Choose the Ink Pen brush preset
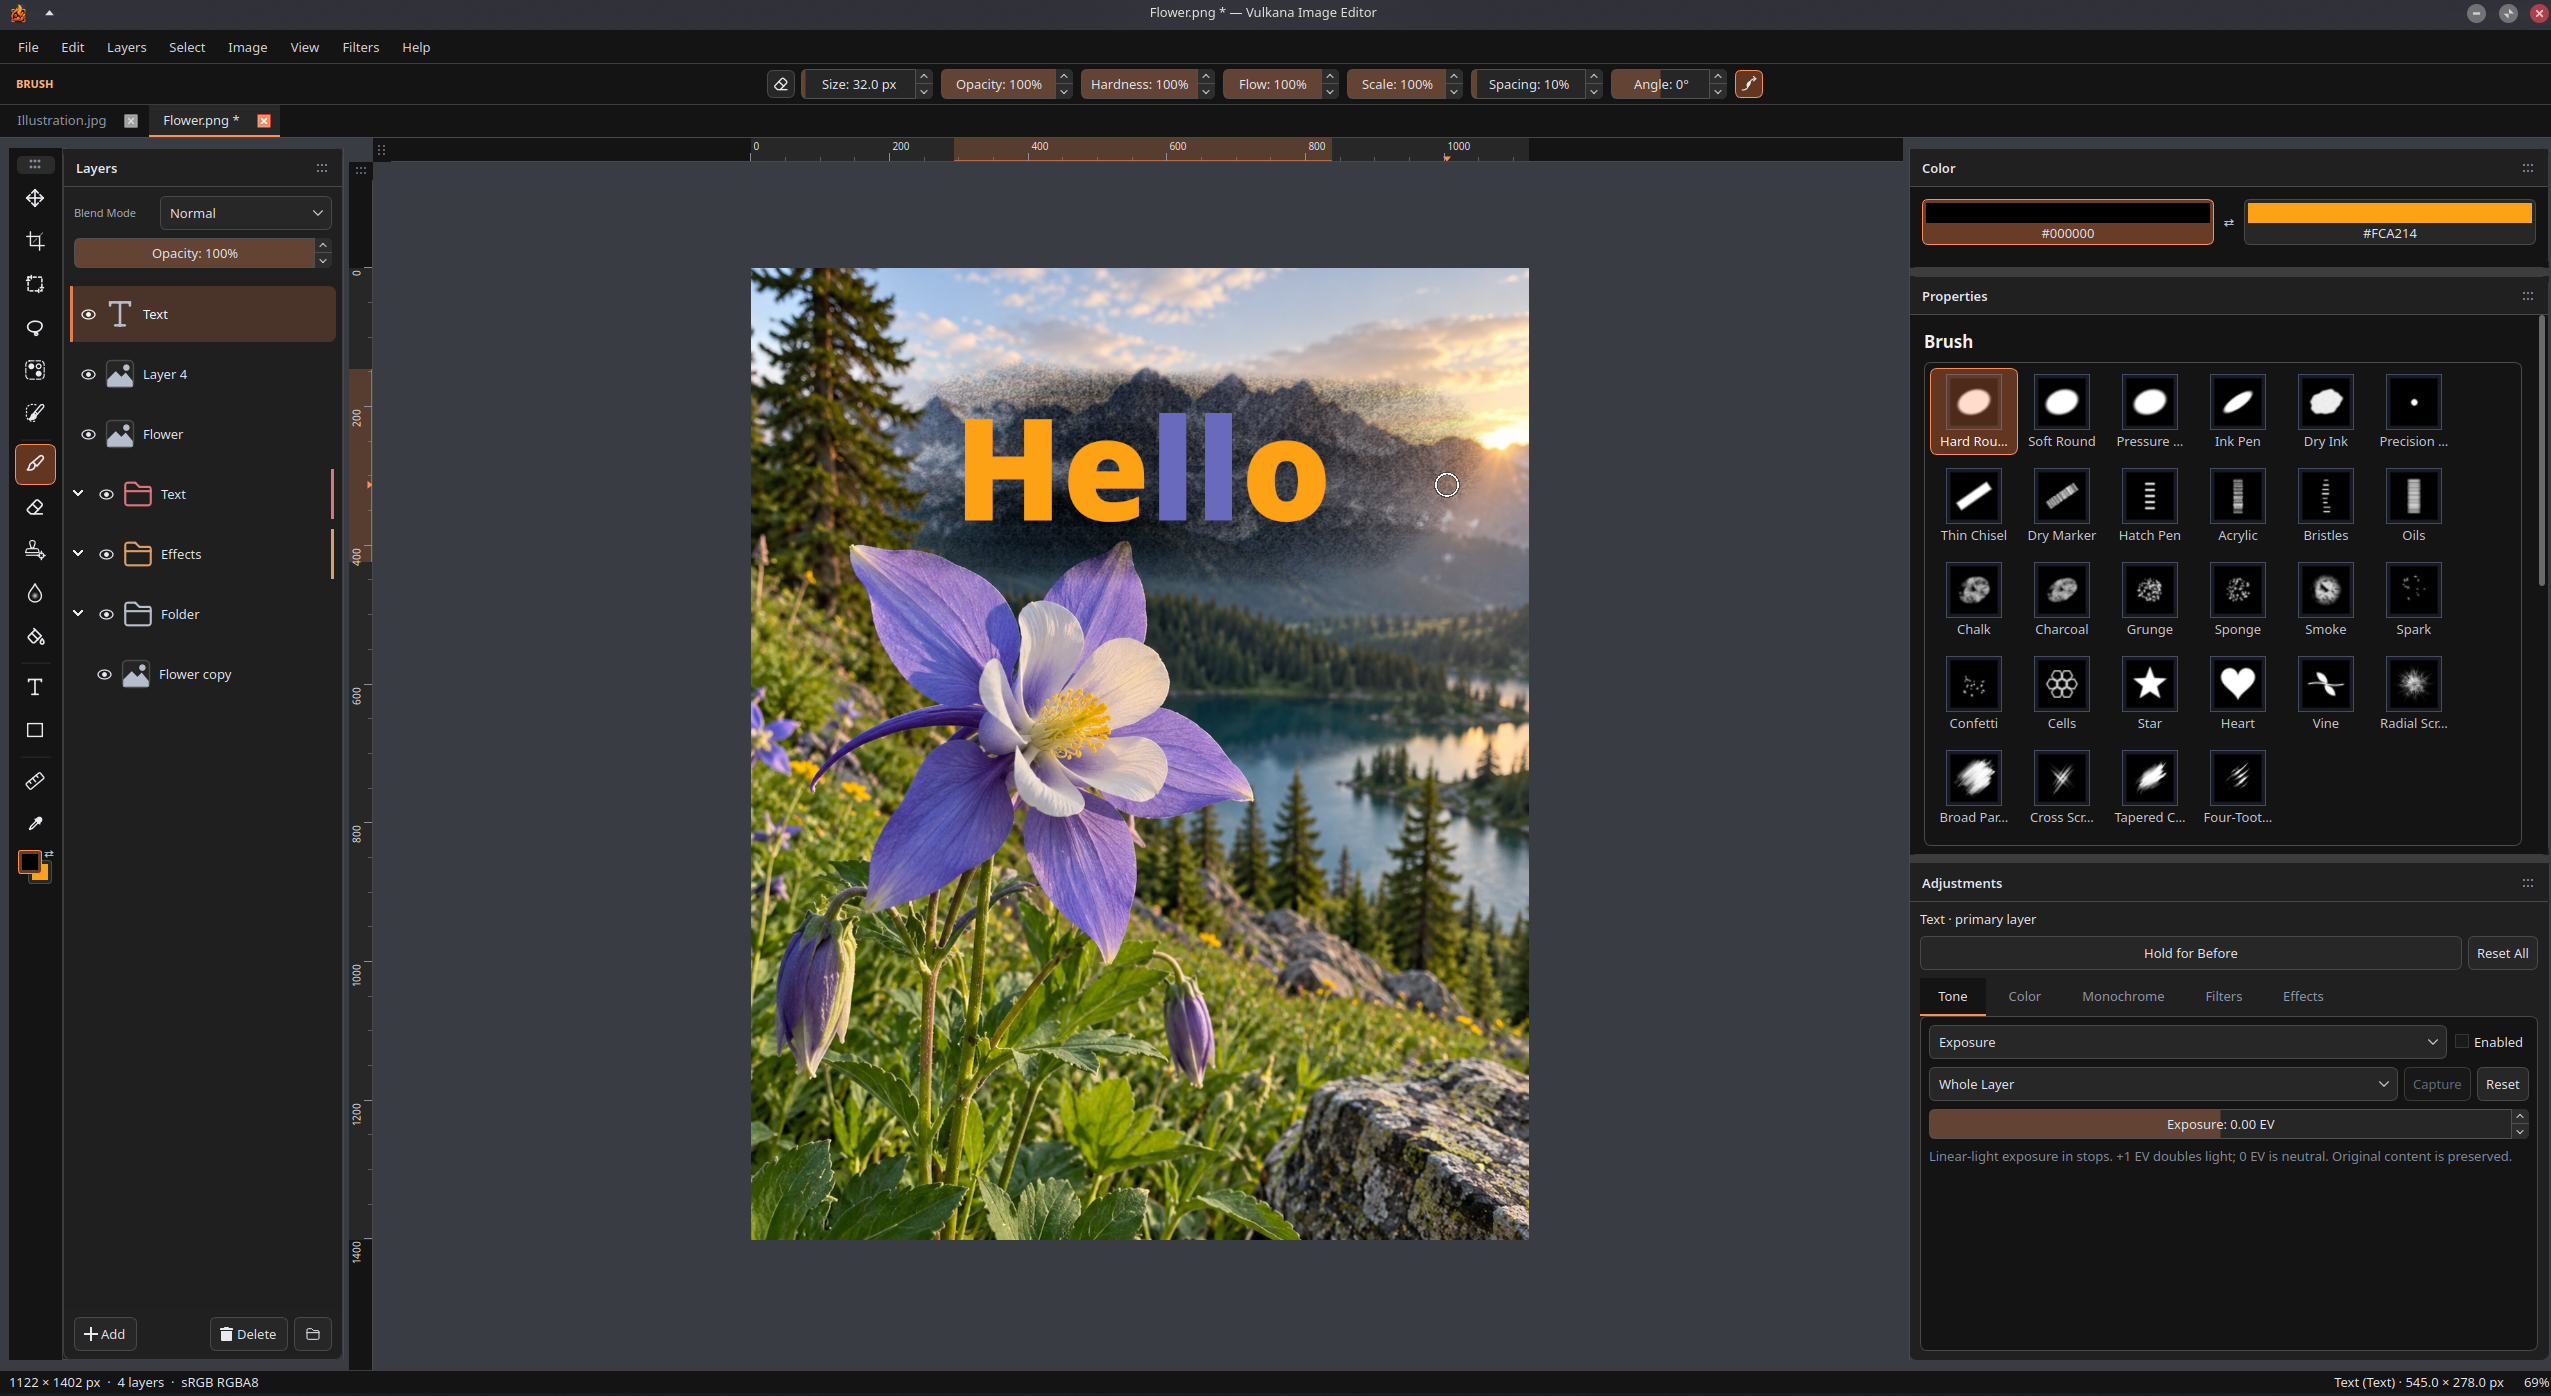 coord(2237,411)
